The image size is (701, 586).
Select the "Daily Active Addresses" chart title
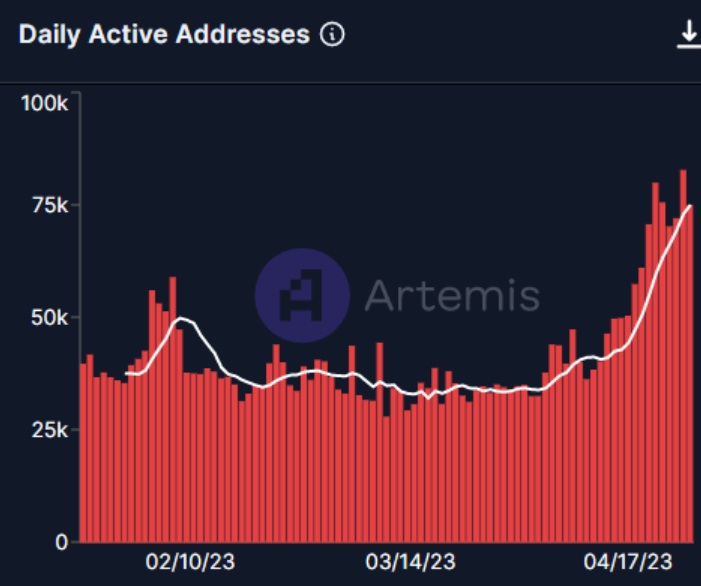click(164, 34)
